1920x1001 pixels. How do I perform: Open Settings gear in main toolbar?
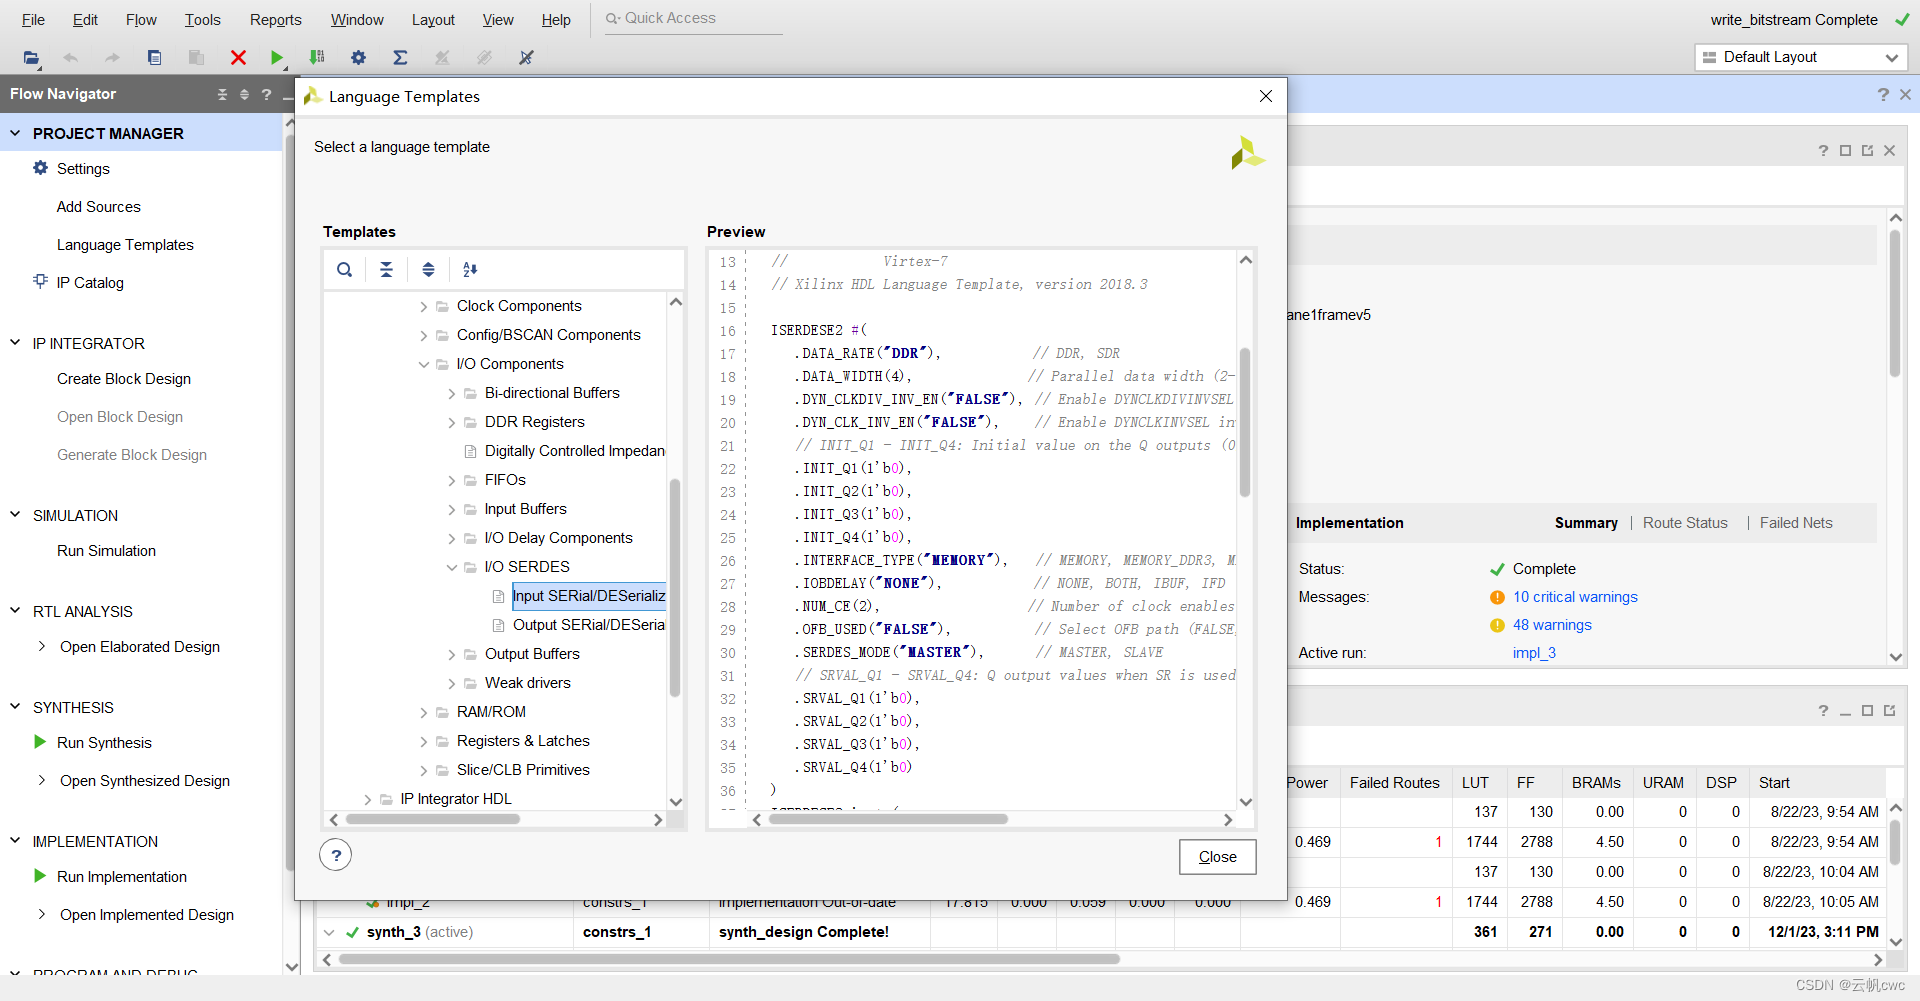[x=358, y=58]
